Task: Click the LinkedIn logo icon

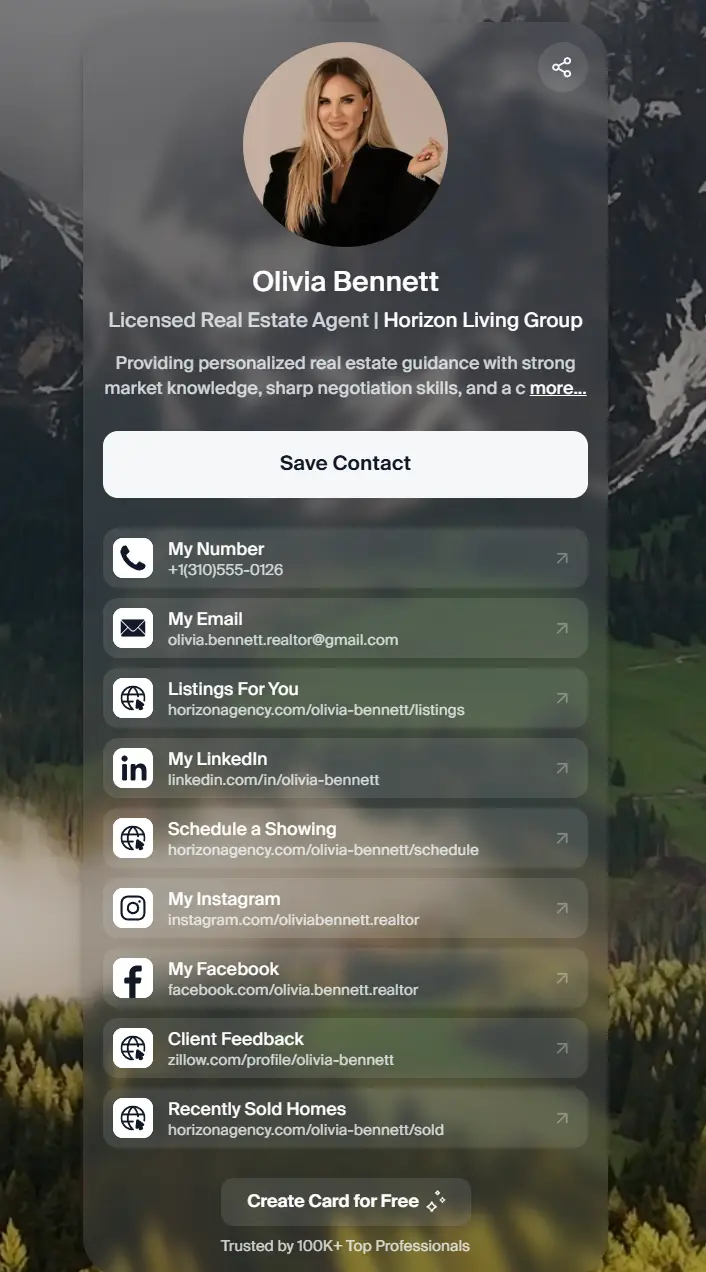Action: click(133, 768)
